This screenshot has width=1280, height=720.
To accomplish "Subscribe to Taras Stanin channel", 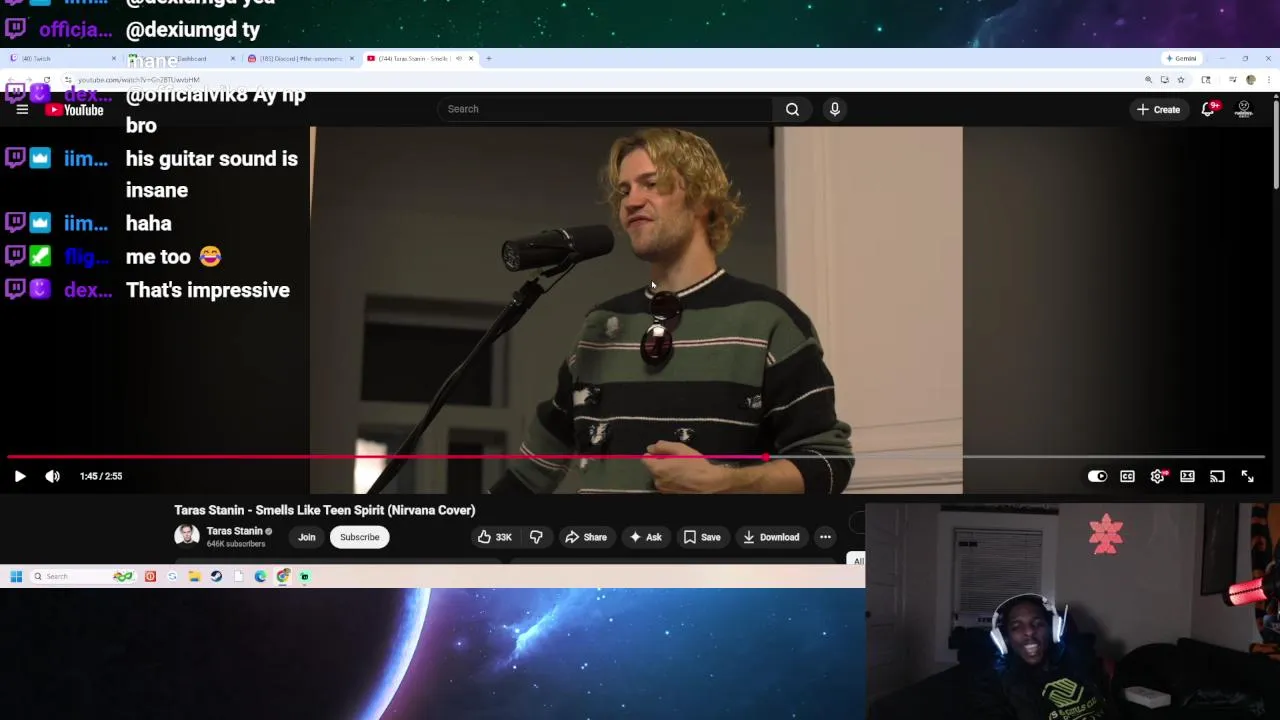I will tap(359, 537).
